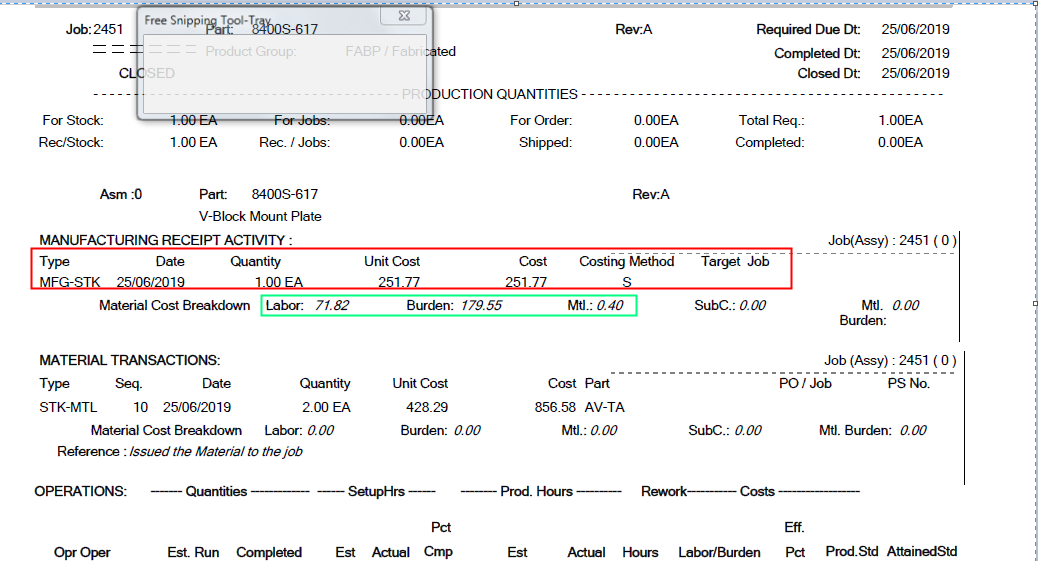Image resolution: width=1038 pixels, height=561 pixels.
Task: Select the Labor value 71.82
Action: pos(332,305)
